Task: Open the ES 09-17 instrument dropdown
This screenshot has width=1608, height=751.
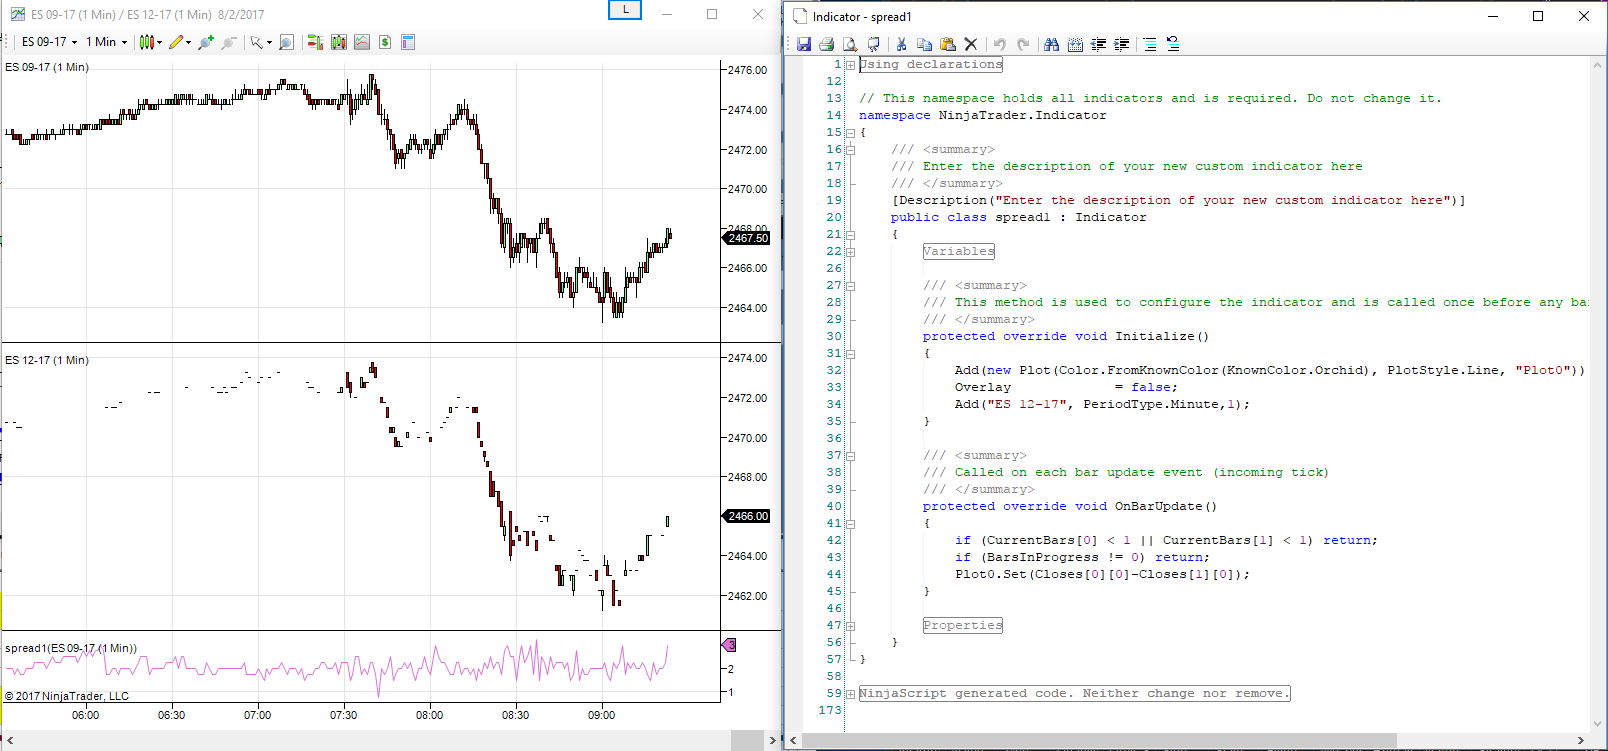Action: (49, 42)
